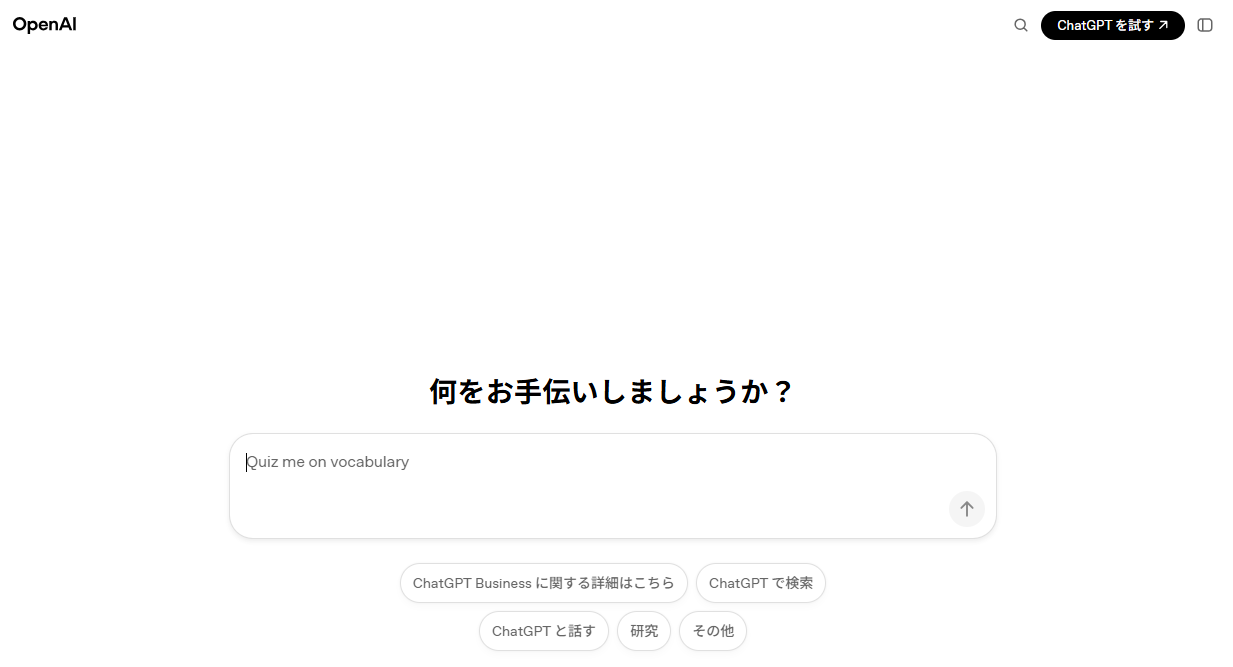Click the text cursor in the prompt box
Viewport: 1233px width, 667px height.
point(247,462)
